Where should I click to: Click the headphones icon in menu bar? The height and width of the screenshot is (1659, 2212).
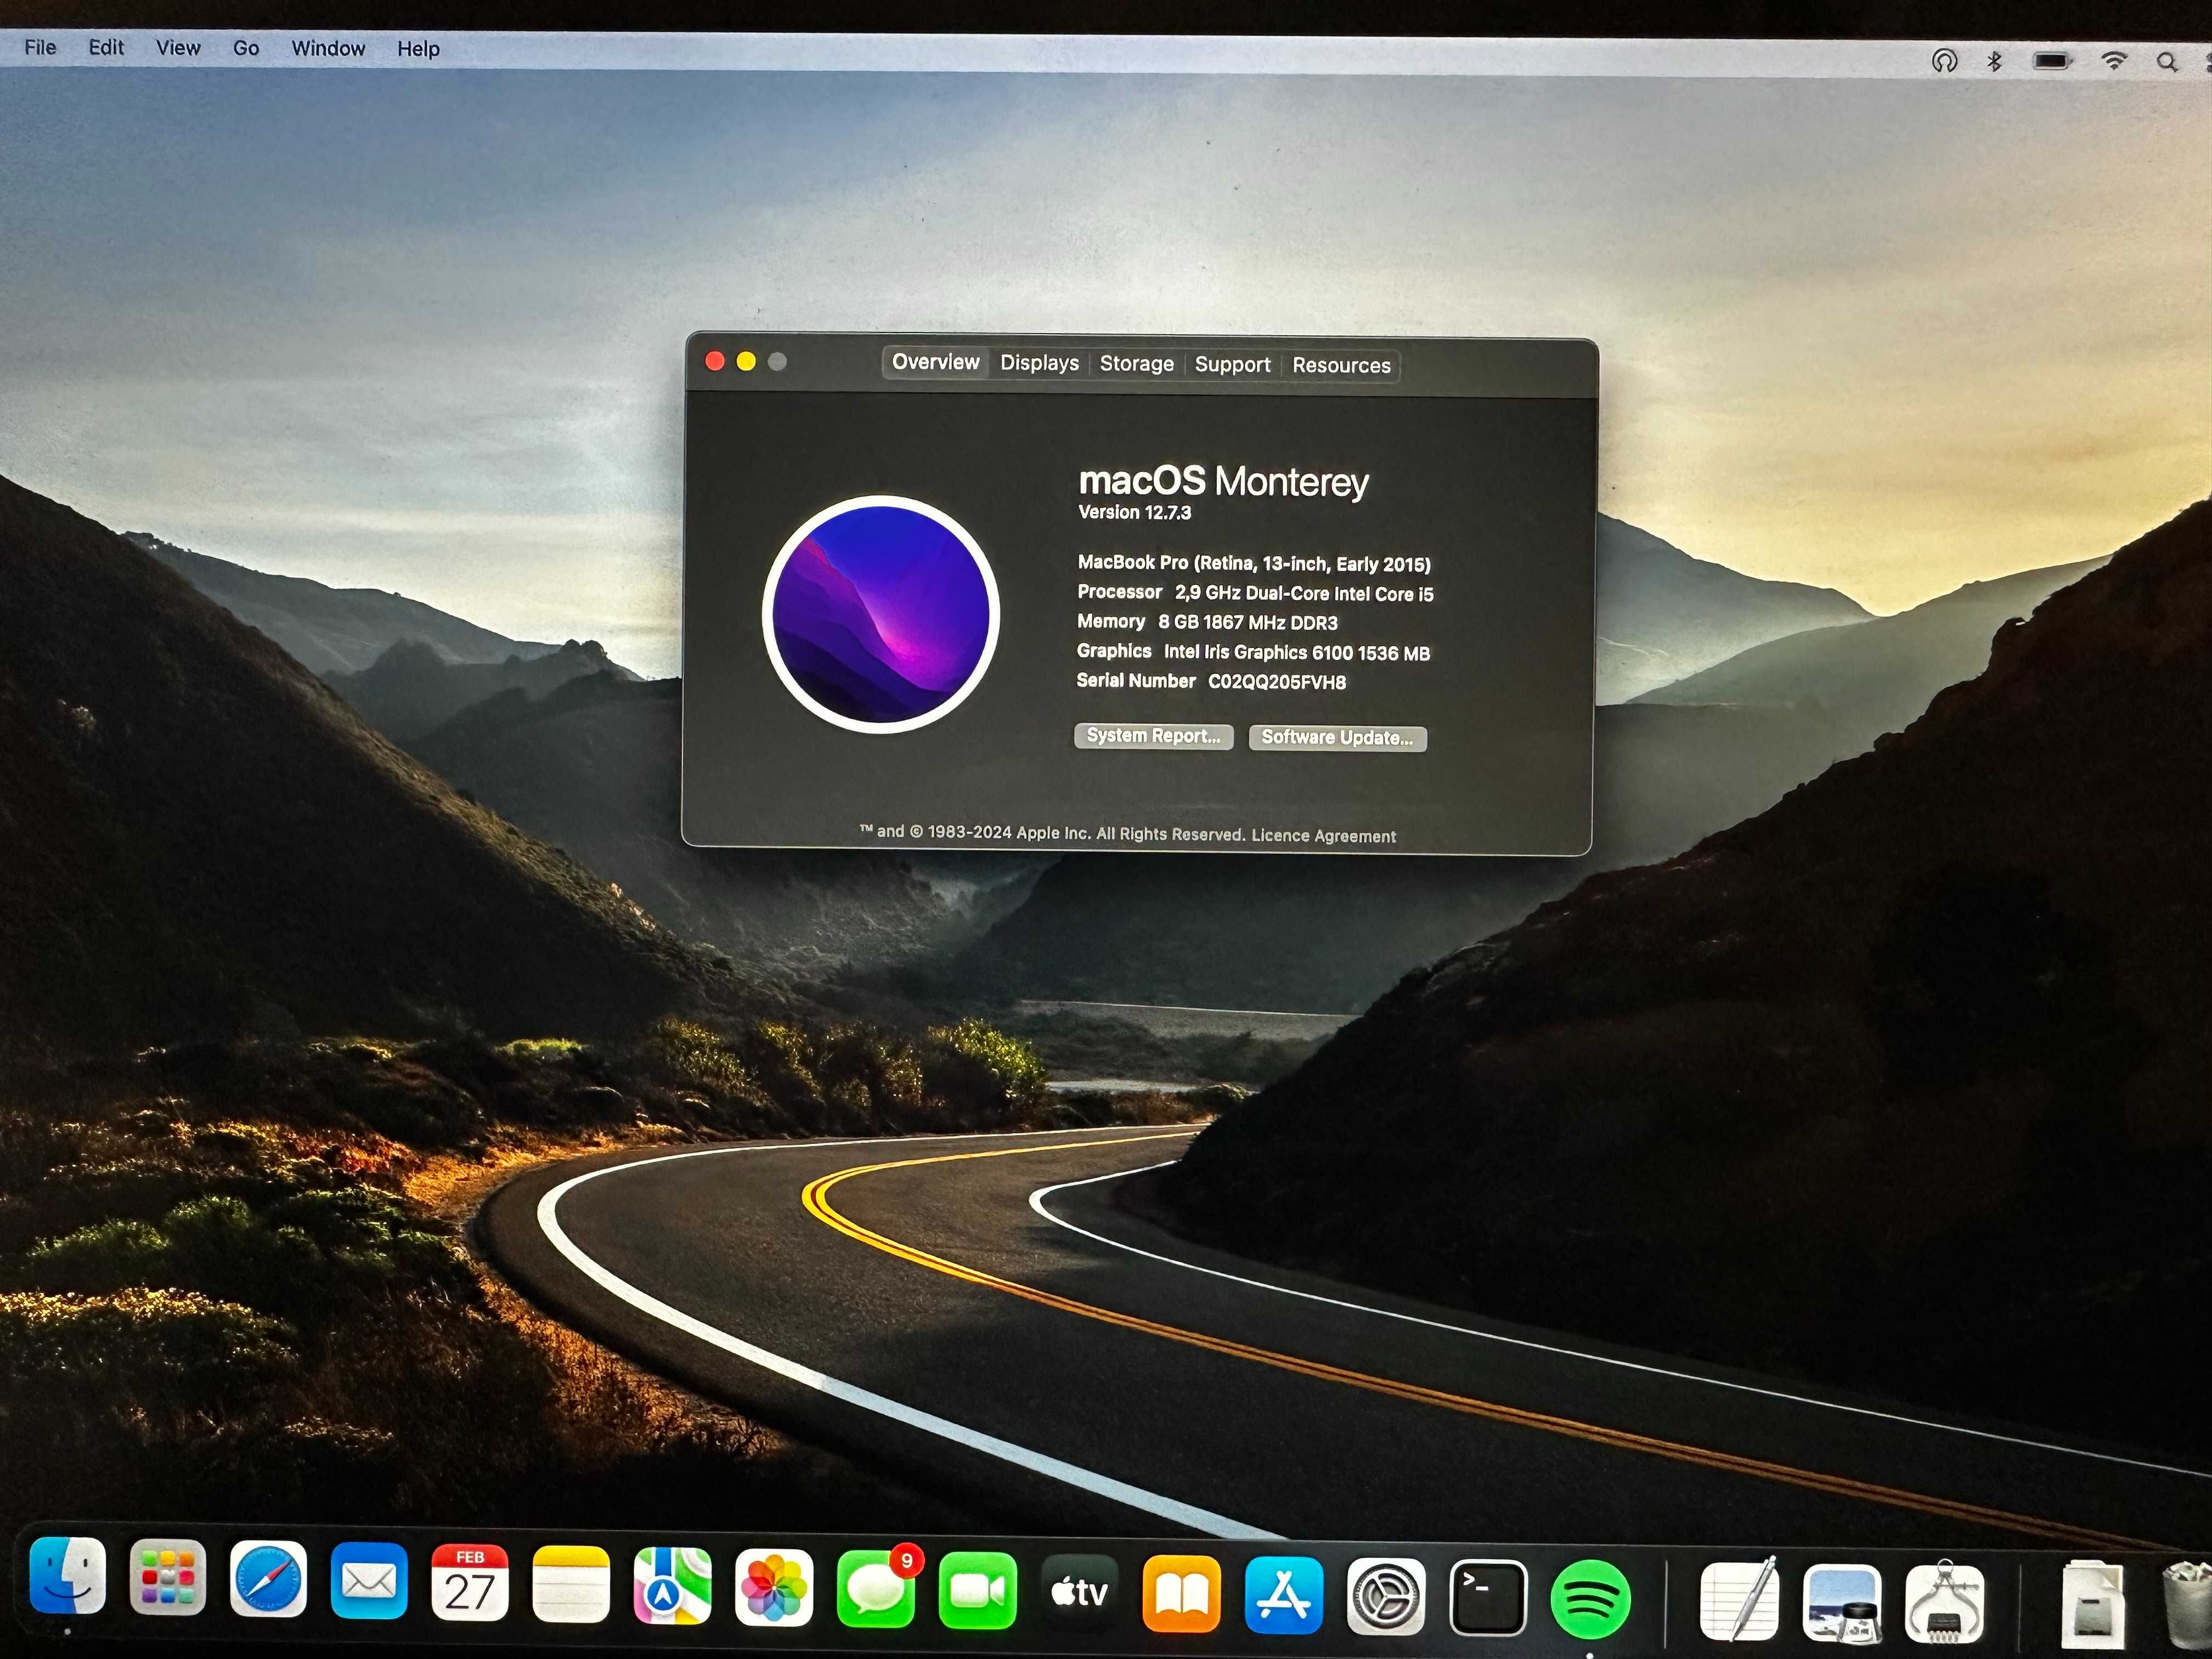click(x=1944, y=61)
